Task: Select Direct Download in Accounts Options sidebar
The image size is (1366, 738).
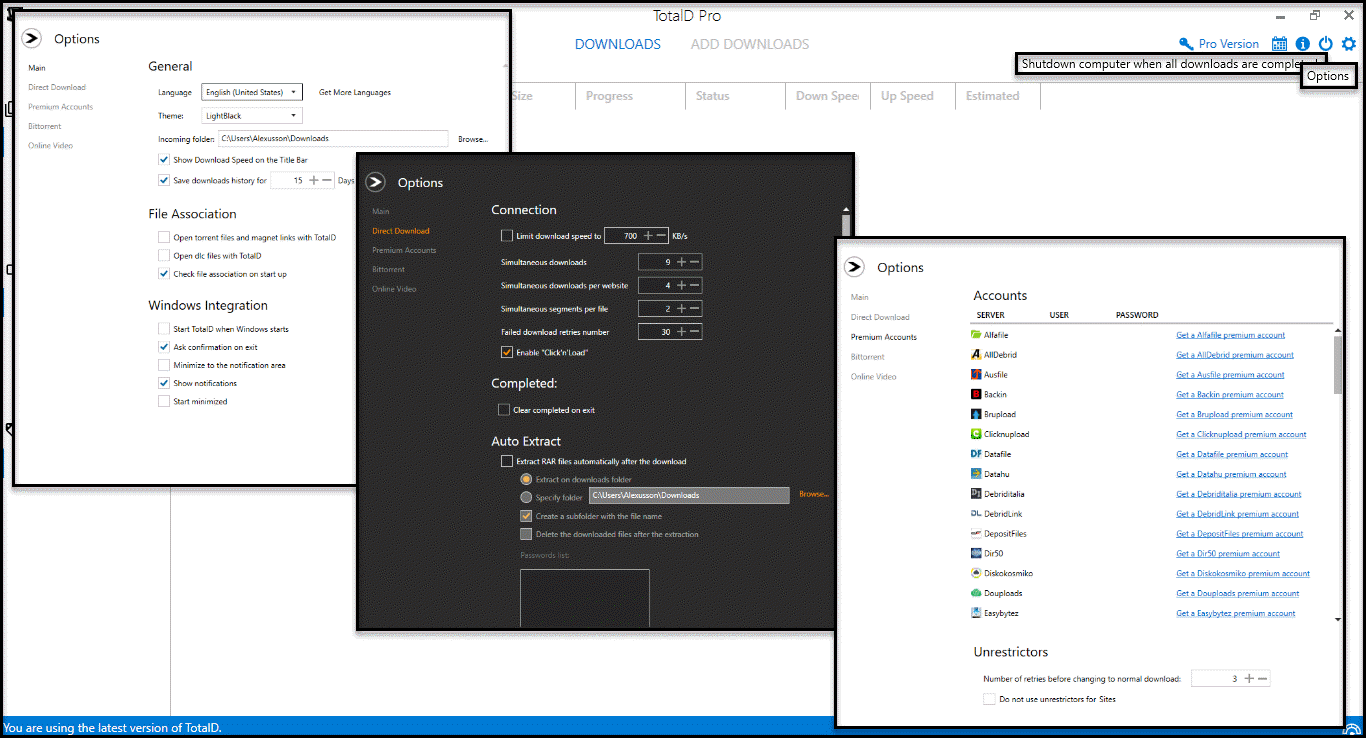Action: click(x=880, y=317)
